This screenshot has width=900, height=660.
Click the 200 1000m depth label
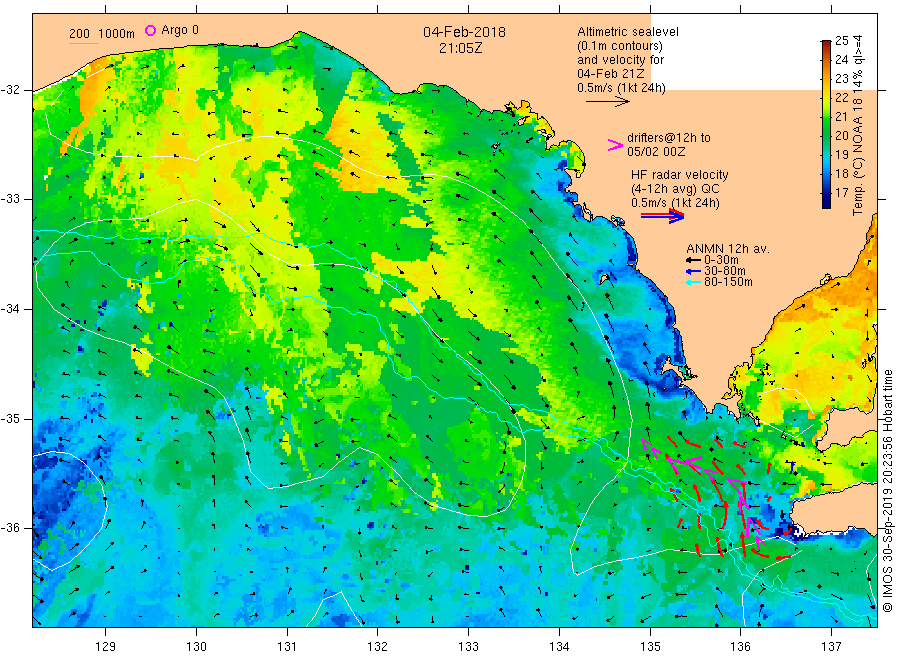pos(102,34)
